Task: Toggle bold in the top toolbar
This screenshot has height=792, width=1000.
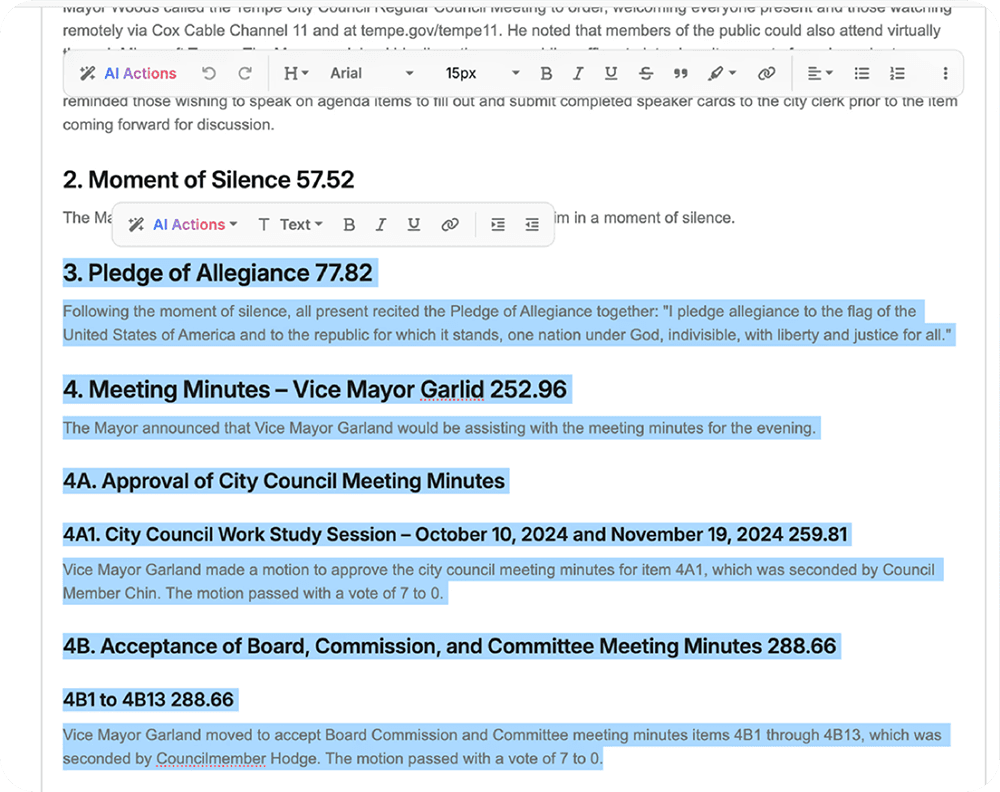Action: click(546, 73)
